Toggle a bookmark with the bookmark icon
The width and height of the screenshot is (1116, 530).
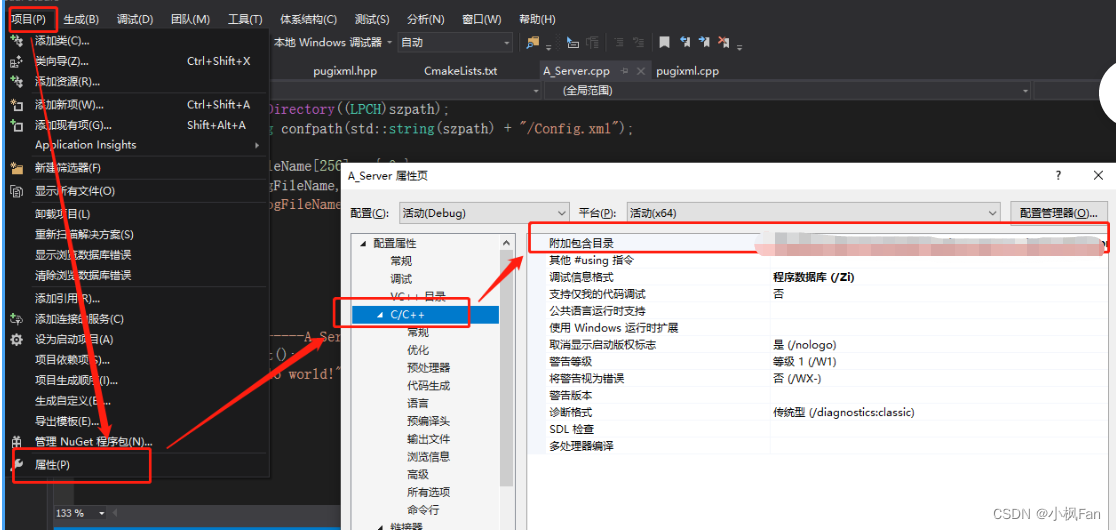click(x=664, y=43)
